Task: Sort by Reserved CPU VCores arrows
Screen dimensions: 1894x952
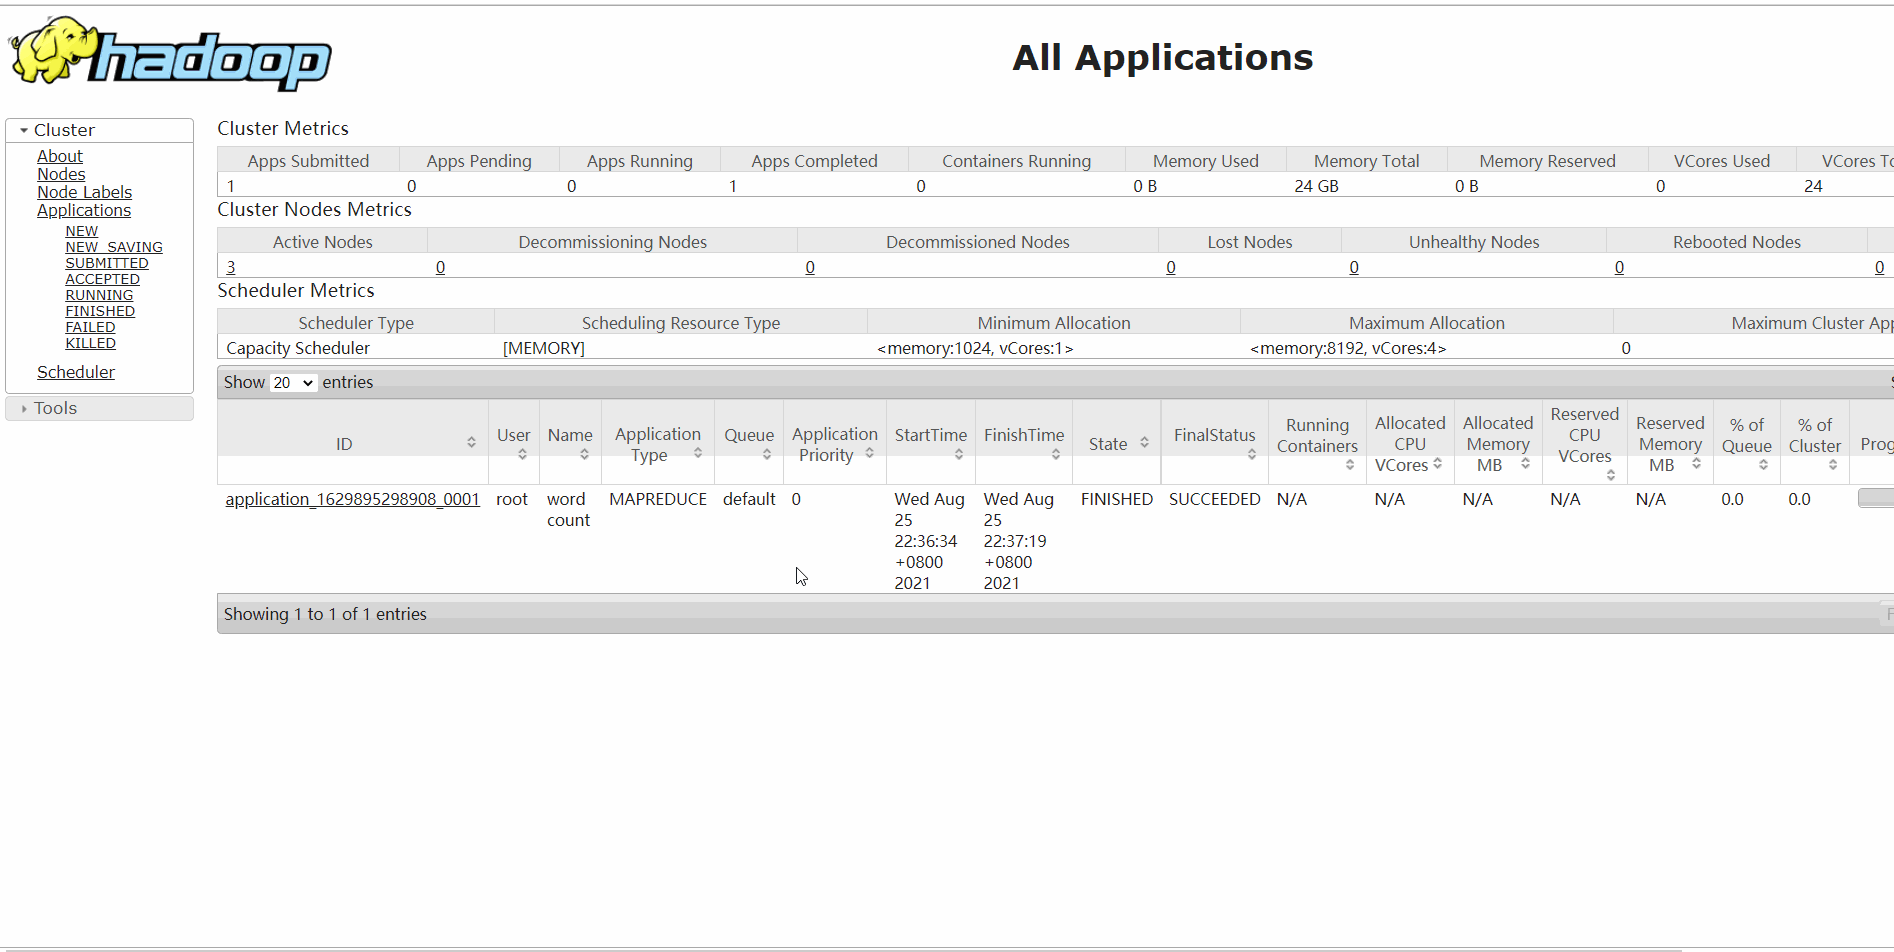Action: [1611, 475]
